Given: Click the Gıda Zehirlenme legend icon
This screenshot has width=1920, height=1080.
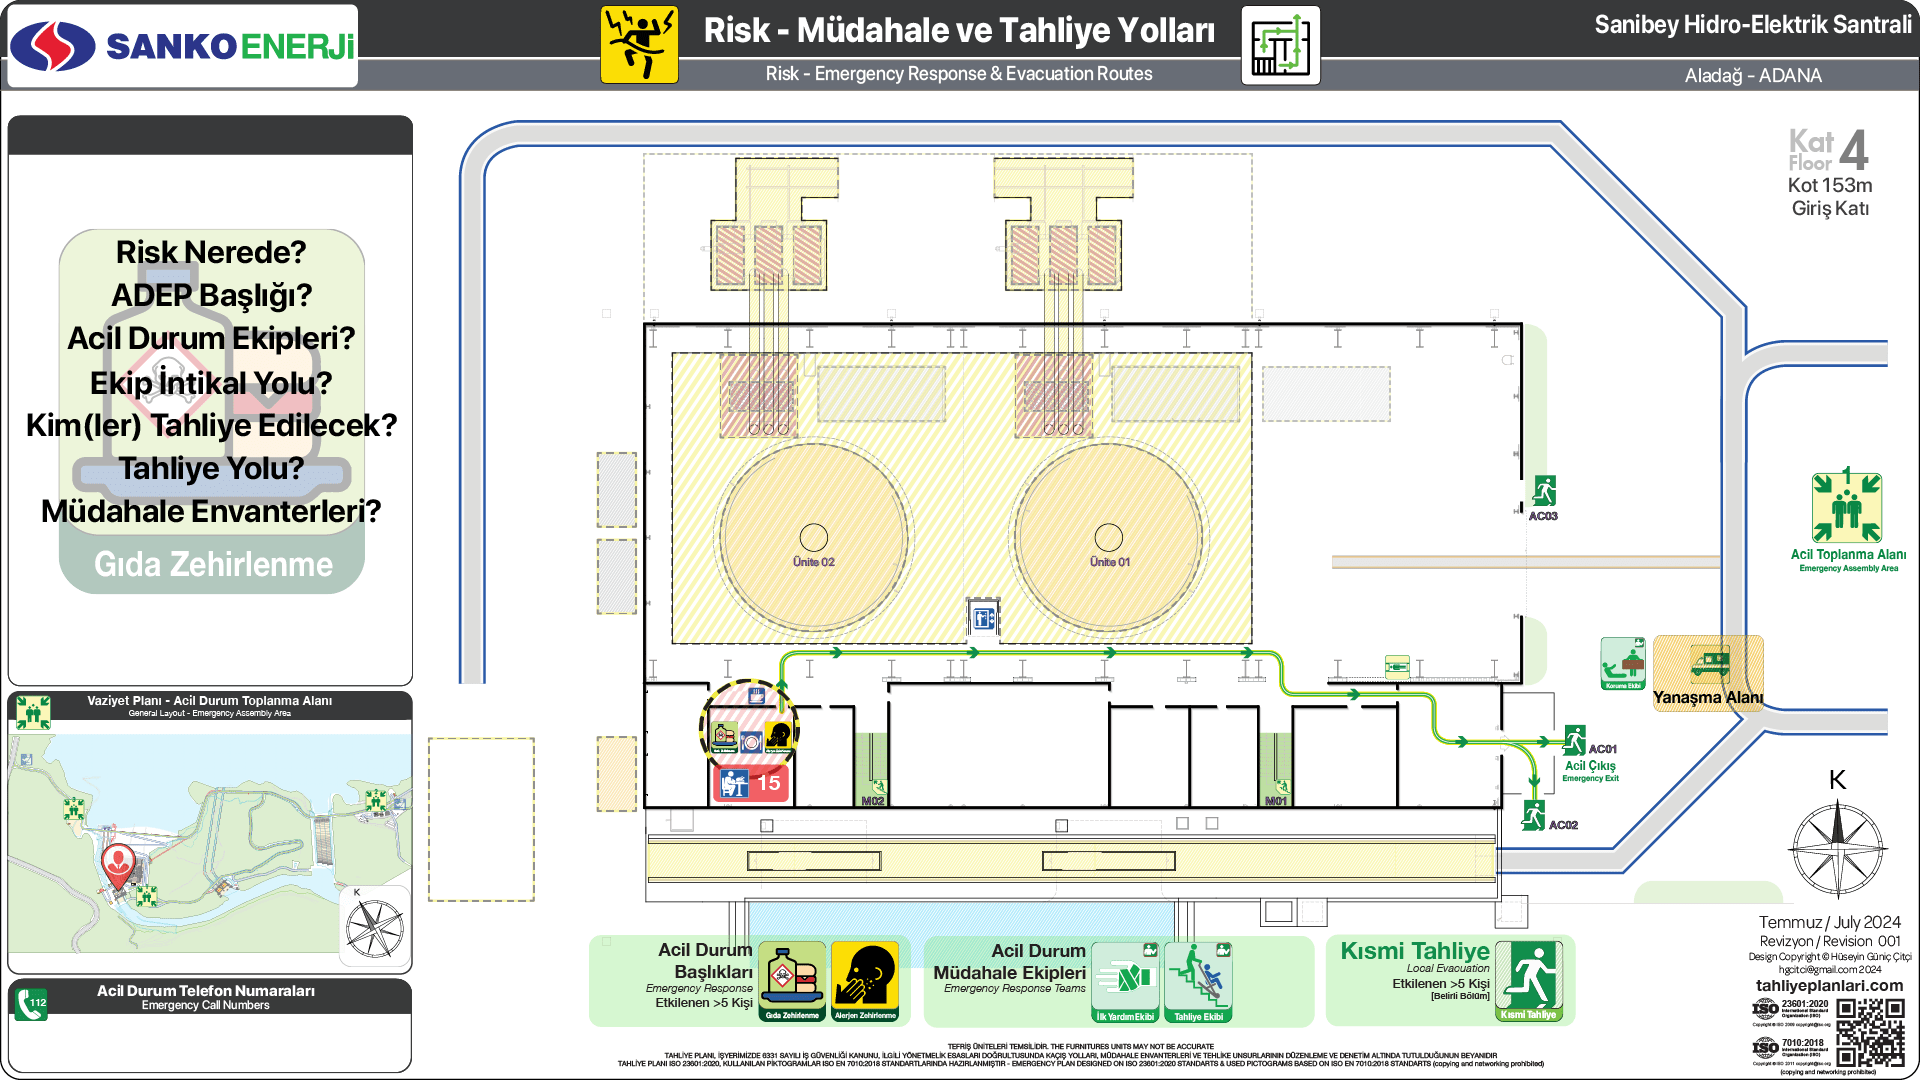Looking at the screenshot, I should [792, 981].
